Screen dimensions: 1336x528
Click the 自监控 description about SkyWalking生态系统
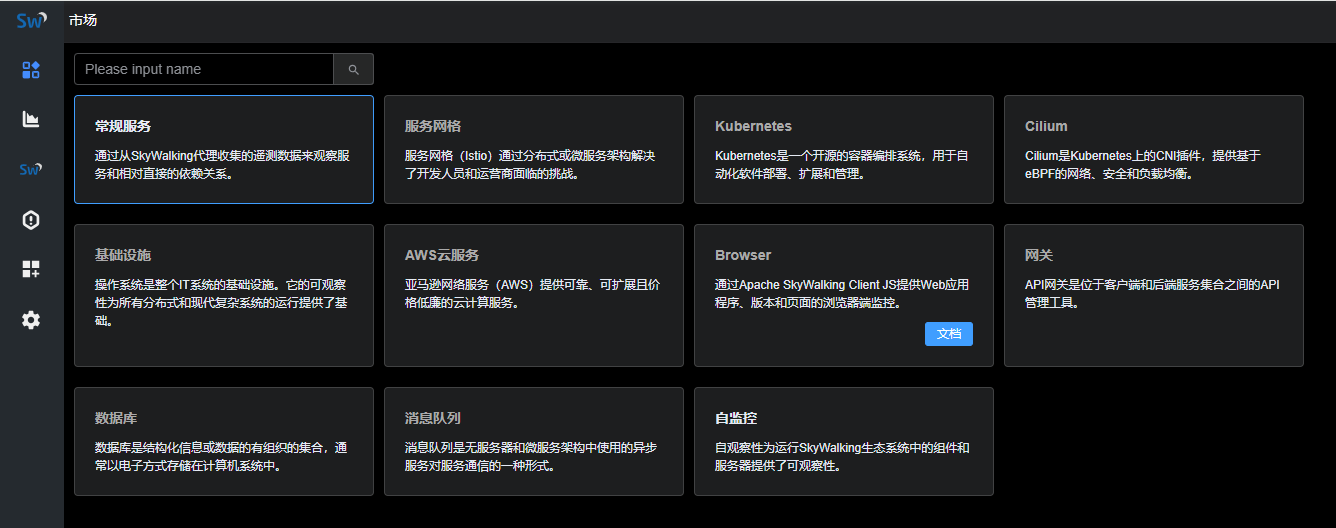pyautogui.click(x=842, y=456)
